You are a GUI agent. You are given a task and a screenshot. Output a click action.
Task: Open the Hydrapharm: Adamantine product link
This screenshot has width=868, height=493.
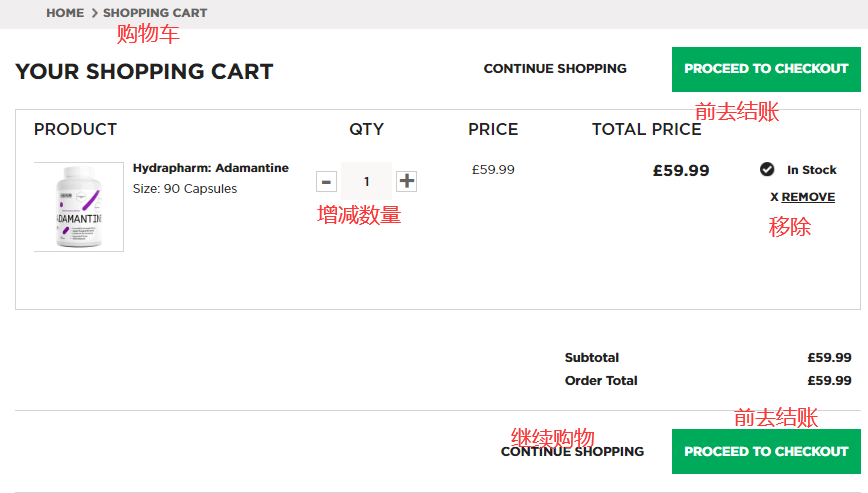tap(211, 168)
